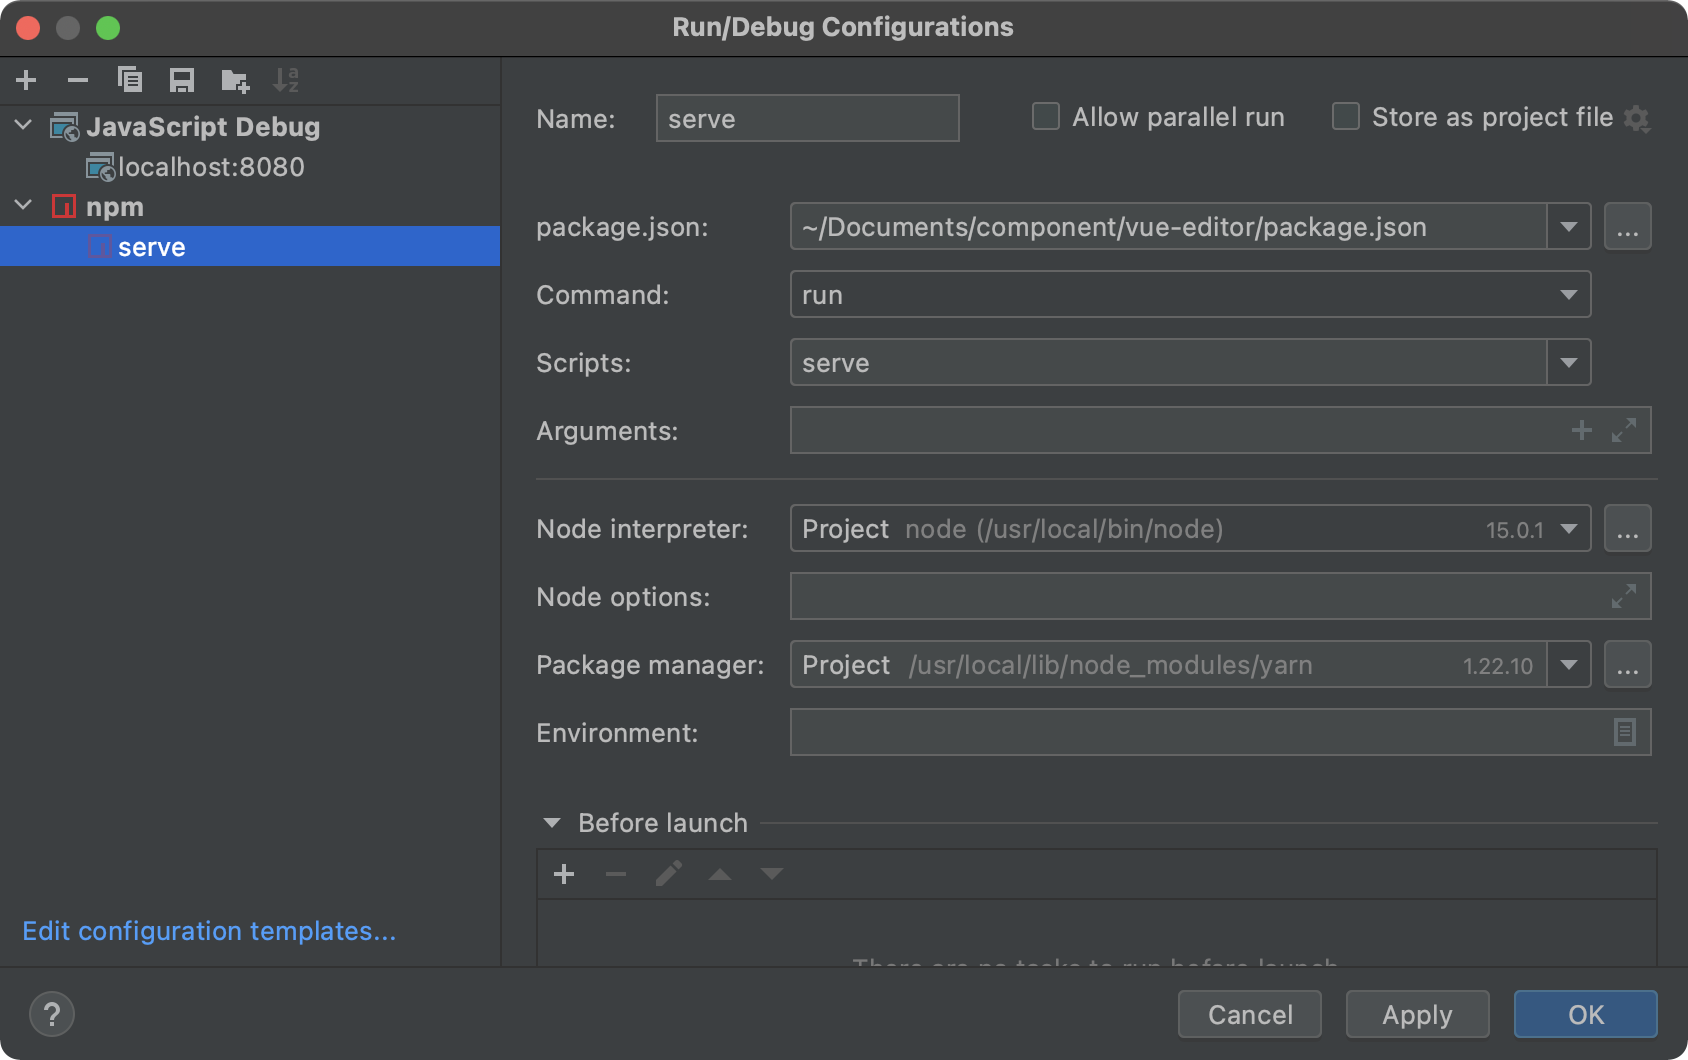Copy the selected configuration
The width and height of the screenshot is (1688, 1060).
(130, 80)
